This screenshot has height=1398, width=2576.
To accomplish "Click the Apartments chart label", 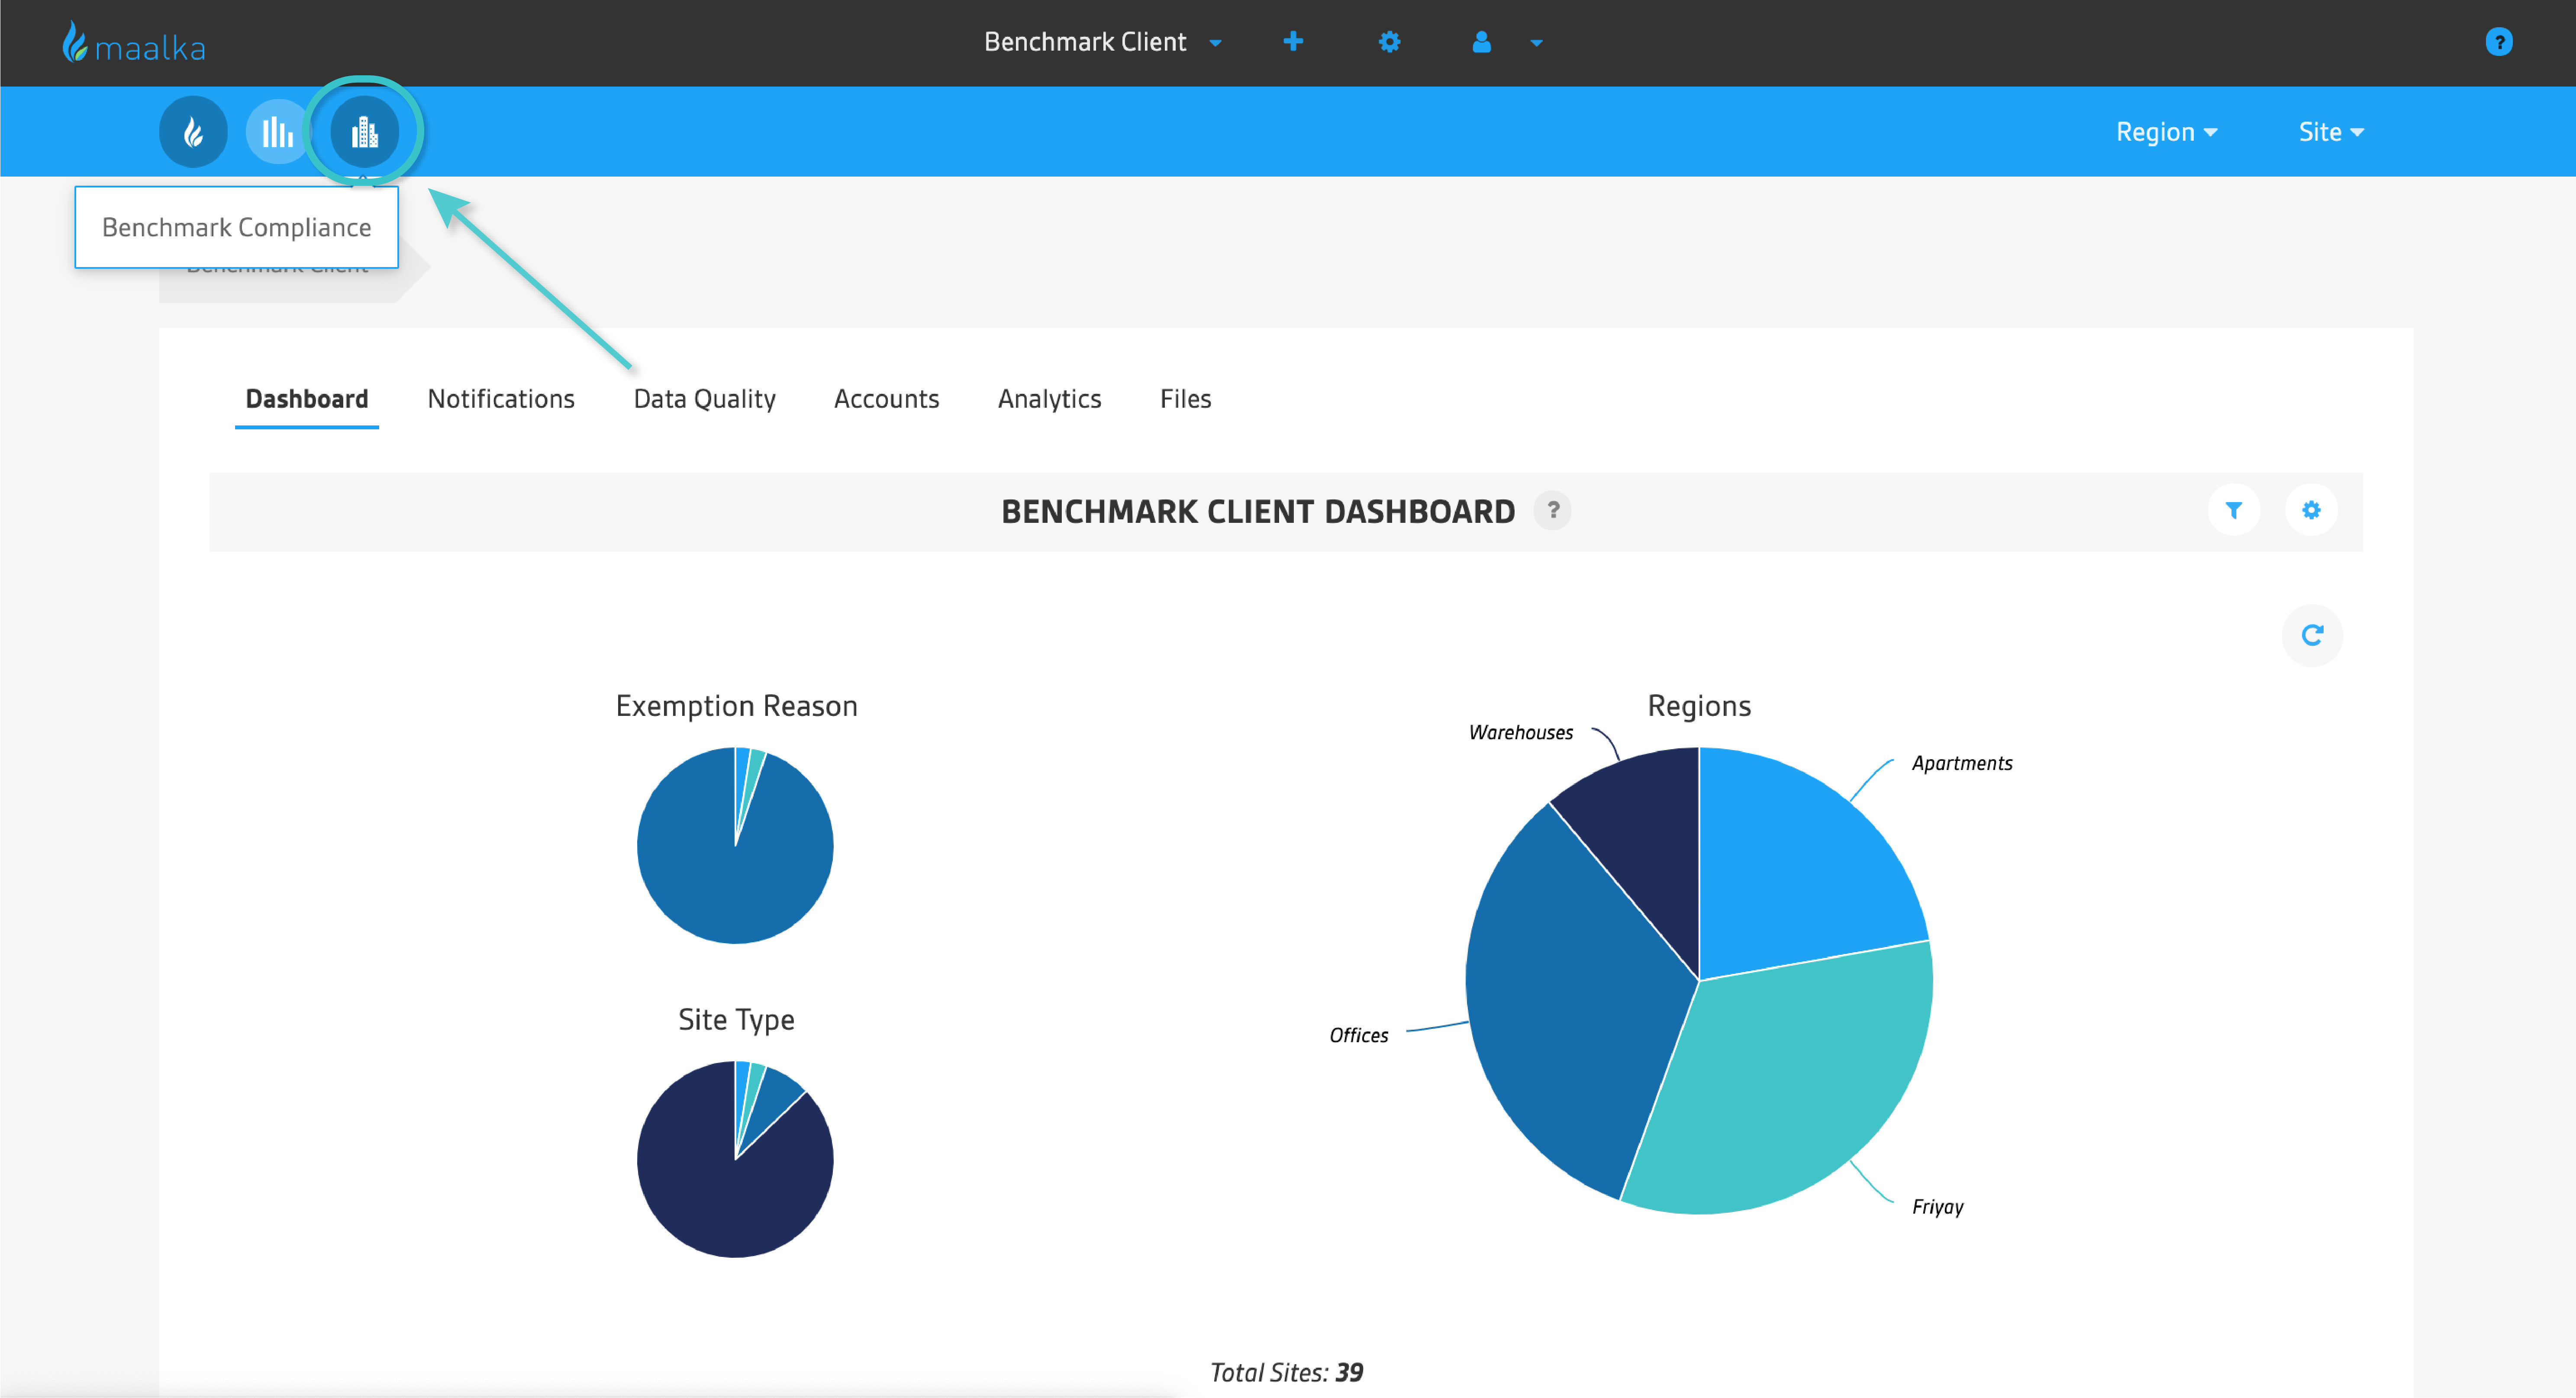I will (x=1962, y=764).
